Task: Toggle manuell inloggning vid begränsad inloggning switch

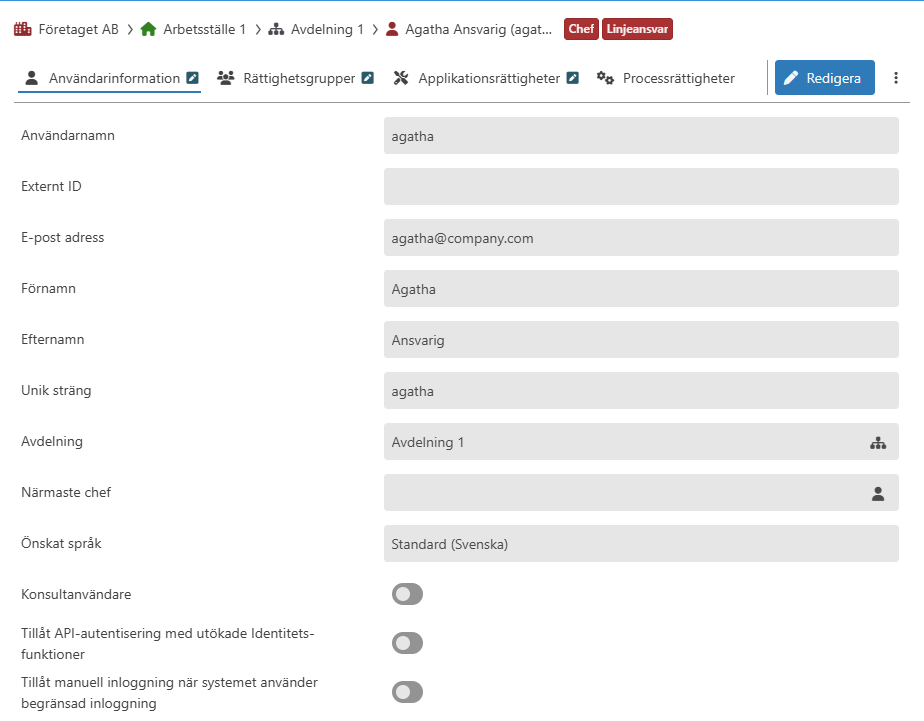Action: (x=407, y=692)
